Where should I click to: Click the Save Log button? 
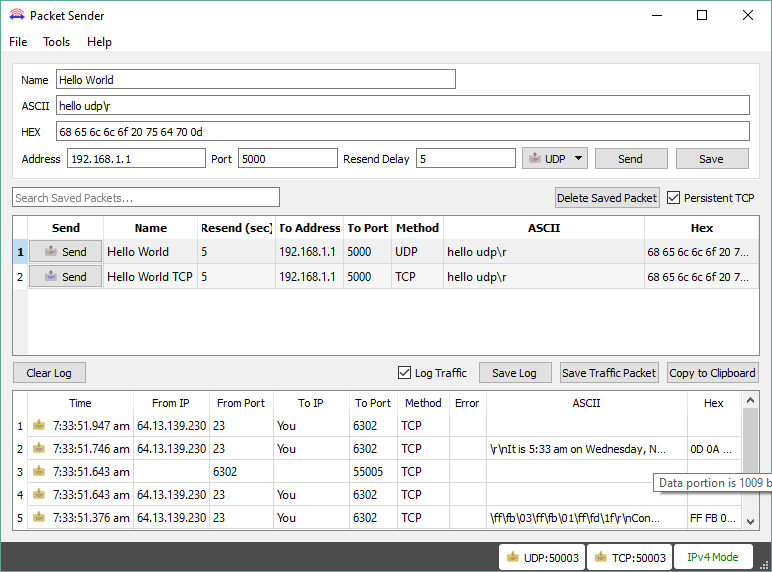[x=515, y=373]
